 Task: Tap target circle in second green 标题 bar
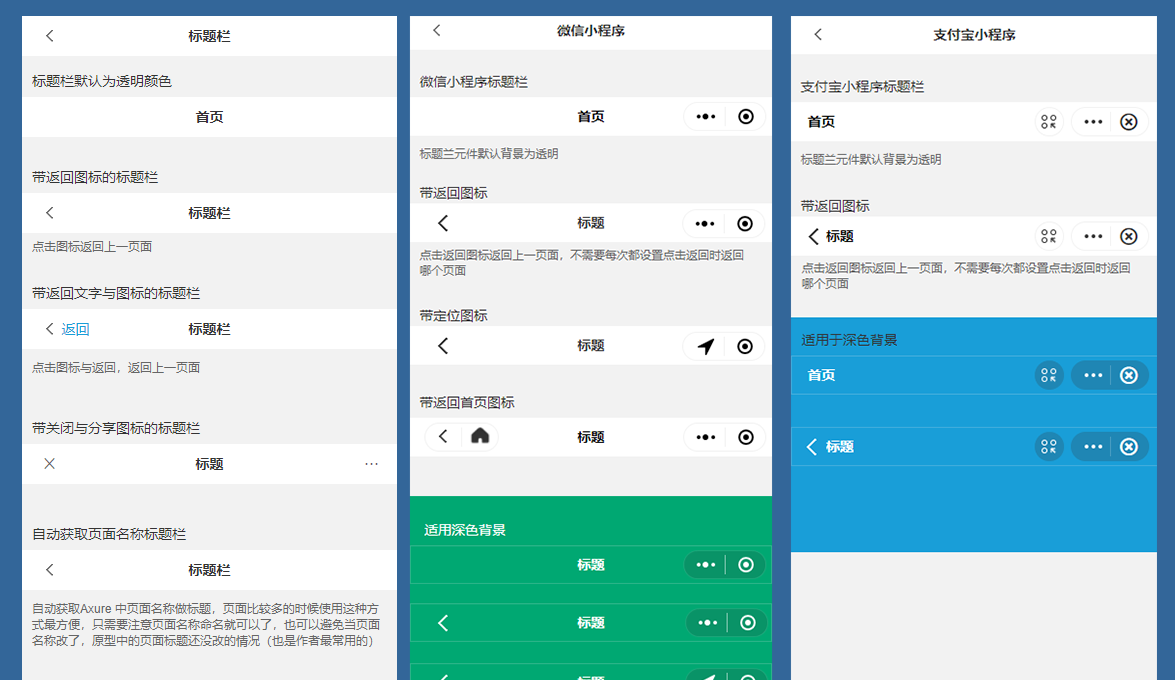click(x=748, y=622)
